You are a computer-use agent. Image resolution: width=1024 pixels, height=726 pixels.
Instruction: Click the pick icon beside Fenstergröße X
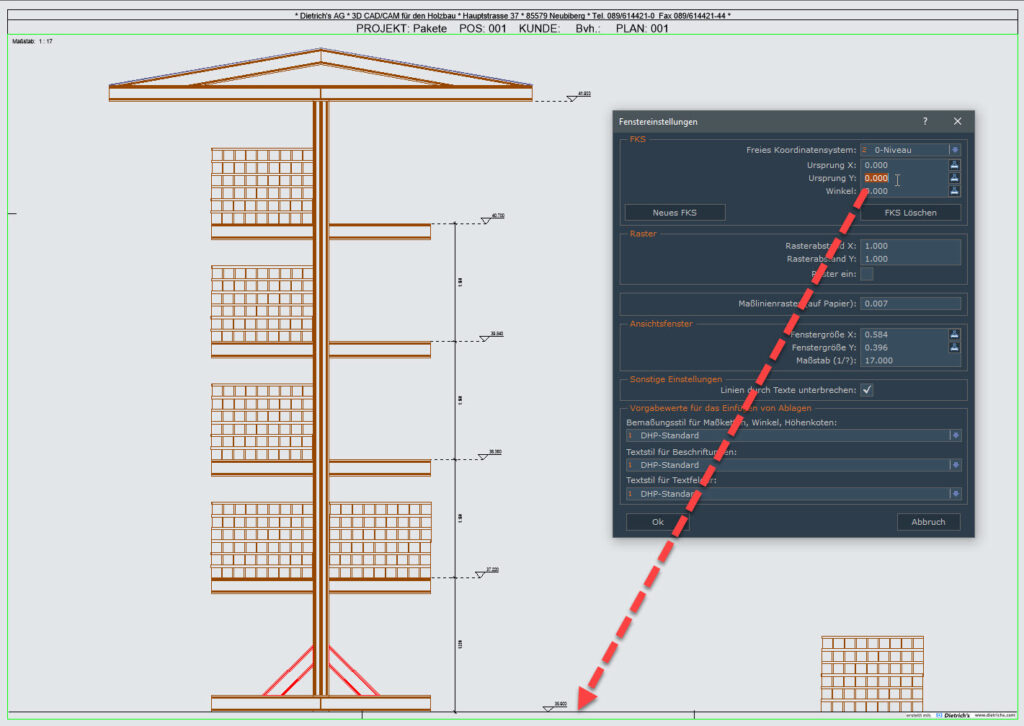coord(954,334)
